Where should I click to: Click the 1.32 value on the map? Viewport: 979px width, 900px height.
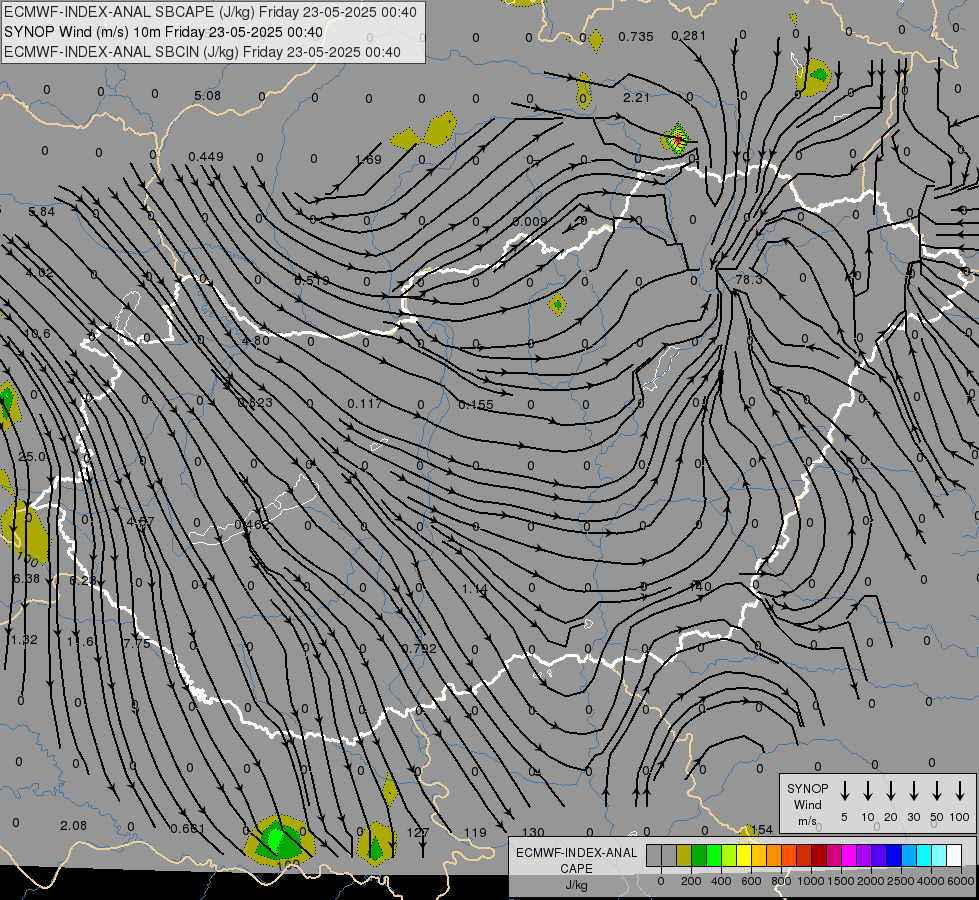pos(24,640)
